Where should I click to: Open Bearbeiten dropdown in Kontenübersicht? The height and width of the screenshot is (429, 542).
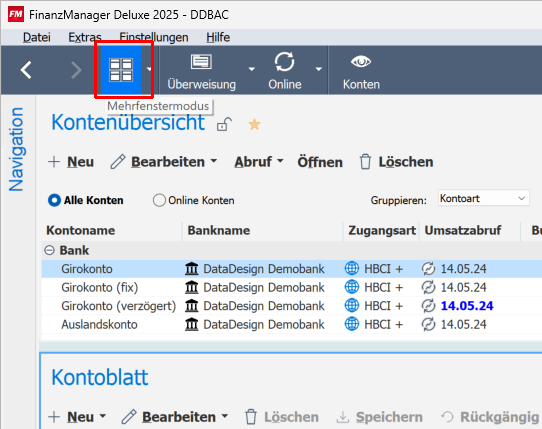164,162
